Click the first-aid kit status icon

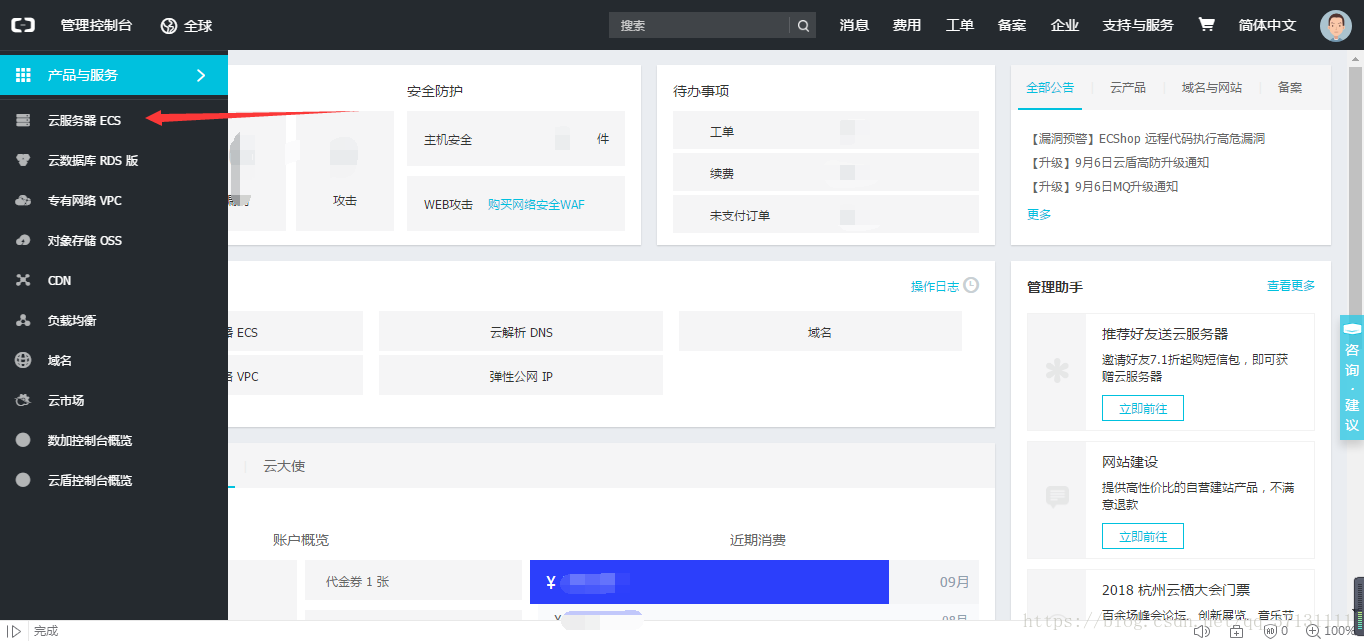click(x=1236, y=631)
